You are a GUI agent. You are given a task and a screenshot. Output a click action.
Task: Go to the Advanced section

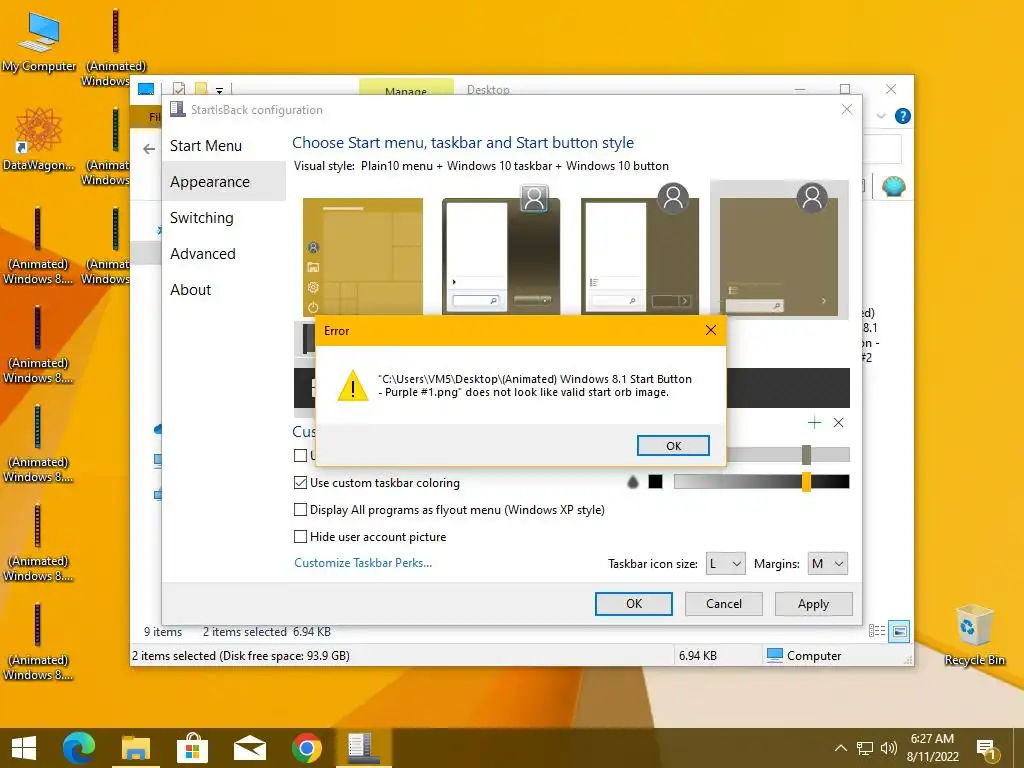[x=202, y=253]
